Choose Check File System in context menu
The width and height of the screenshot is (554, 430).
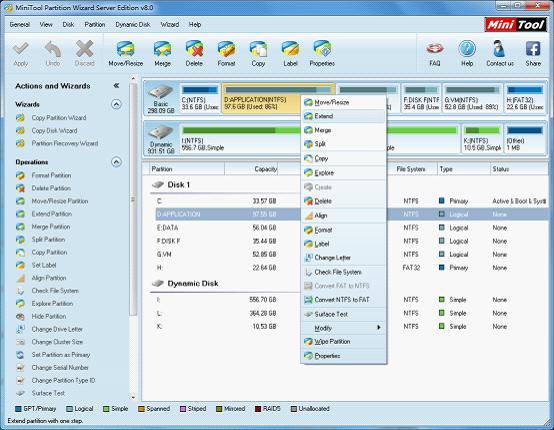343,272
